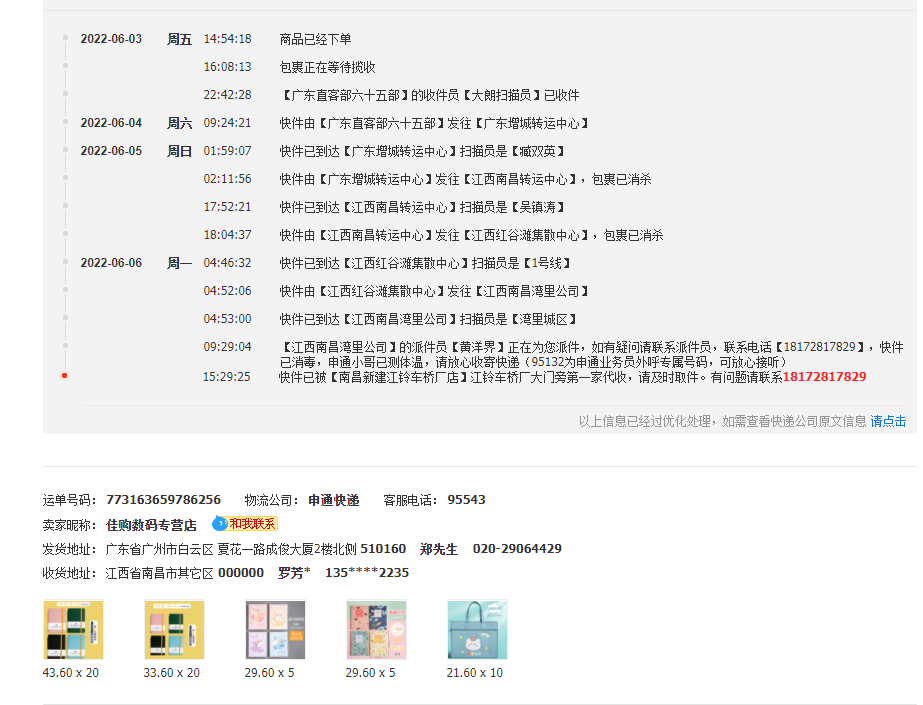The width and height of the screenshot is (923, 705).
Task: Click the 15:29:25 entry about 南昌新建江铃车桥厂店 pickup
Action: click(x=572, y=377)
